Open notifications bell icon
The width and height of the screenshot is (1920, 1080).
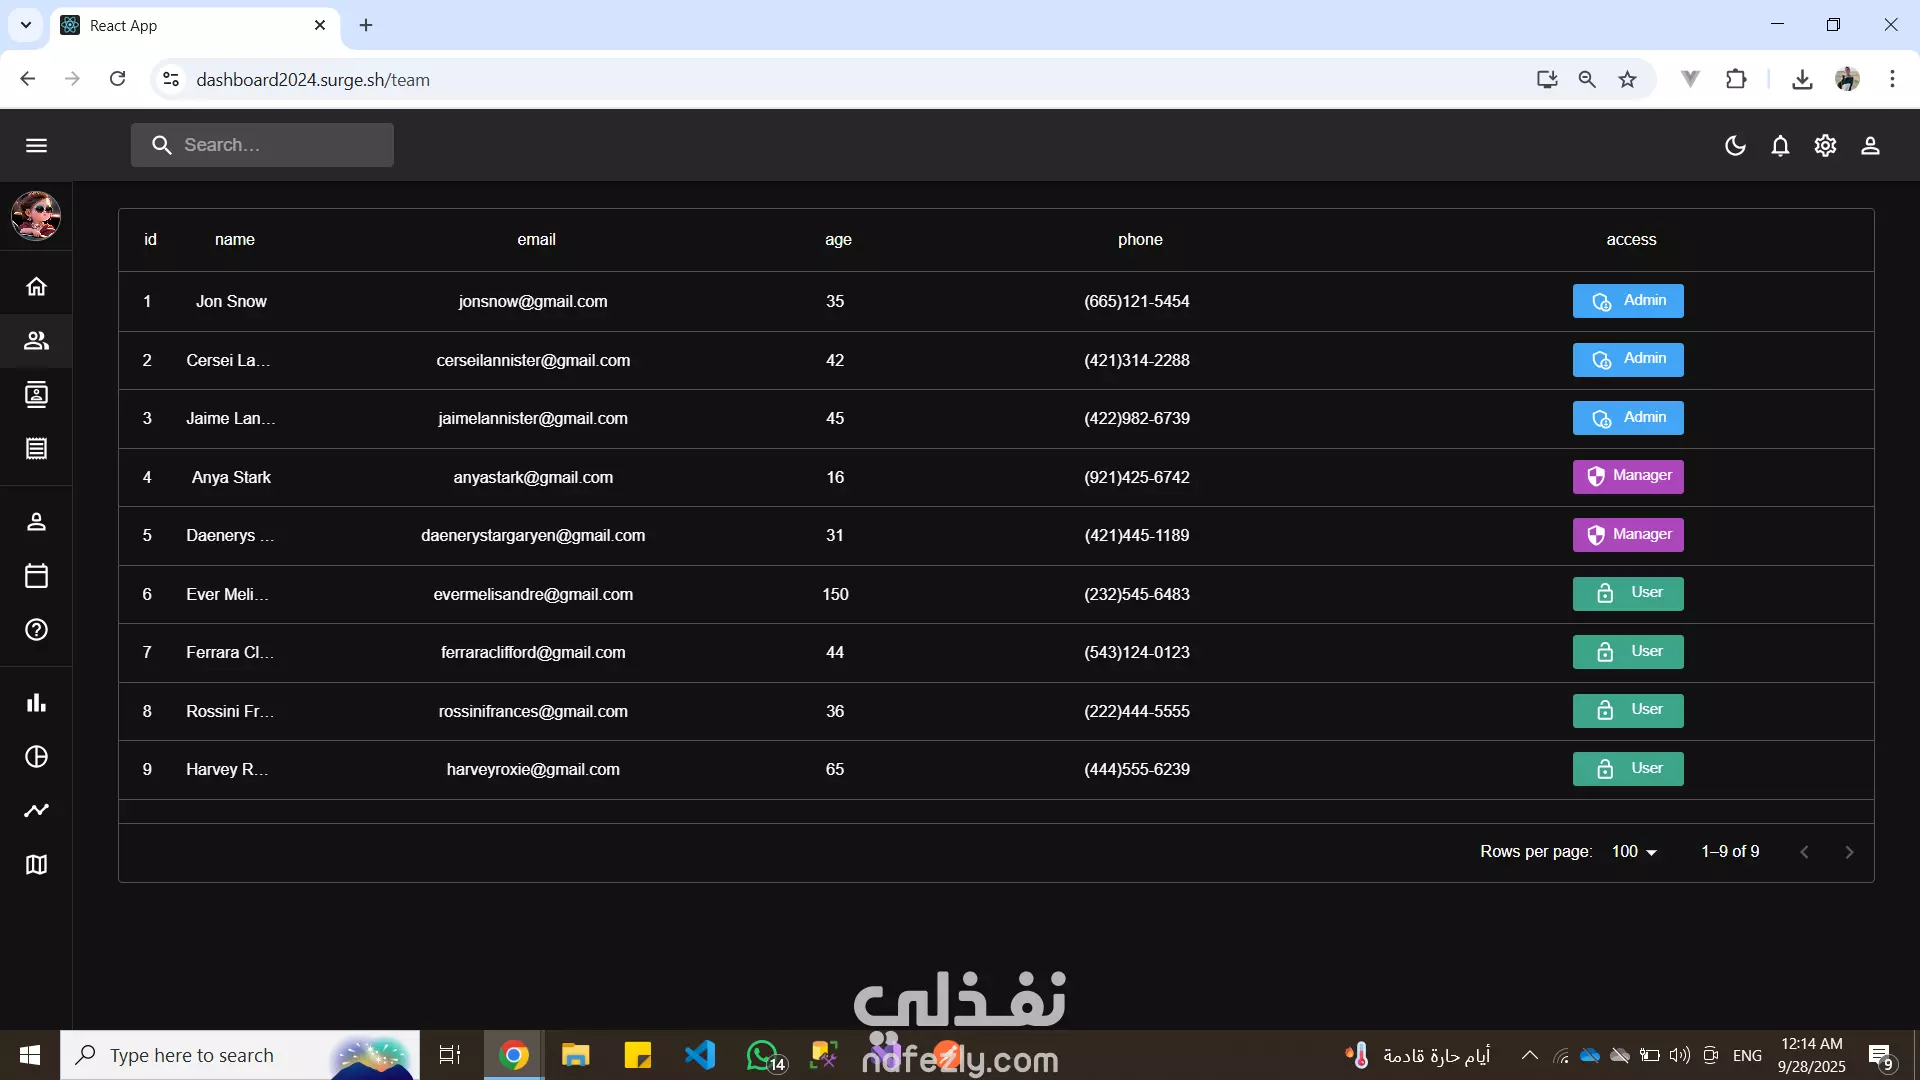[x=1780, y=146]
